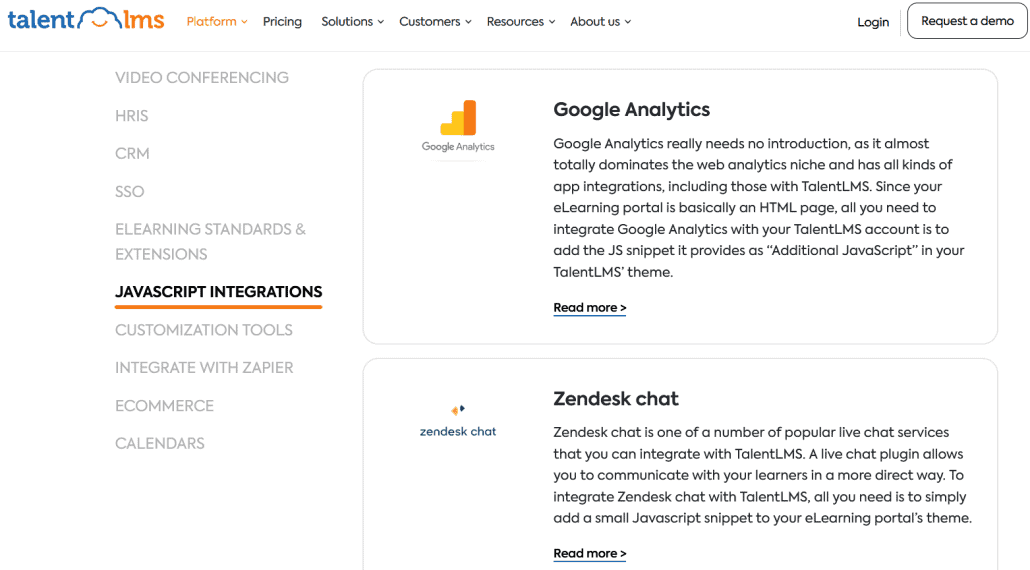The image size is (1030, 570).
Task: Click the TalentLMS logo
Action: 86,20
